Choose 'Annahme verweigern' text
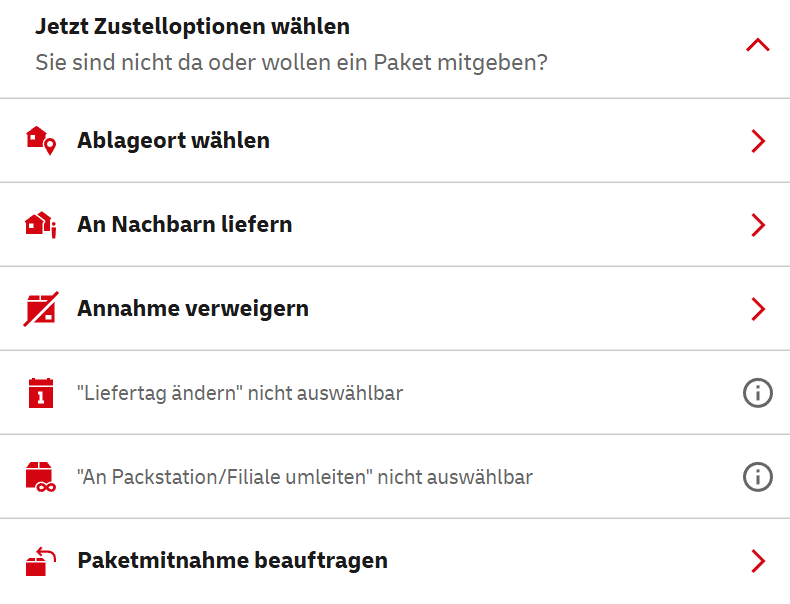Screen dimensions: 790x604 [x=192, y=309]
